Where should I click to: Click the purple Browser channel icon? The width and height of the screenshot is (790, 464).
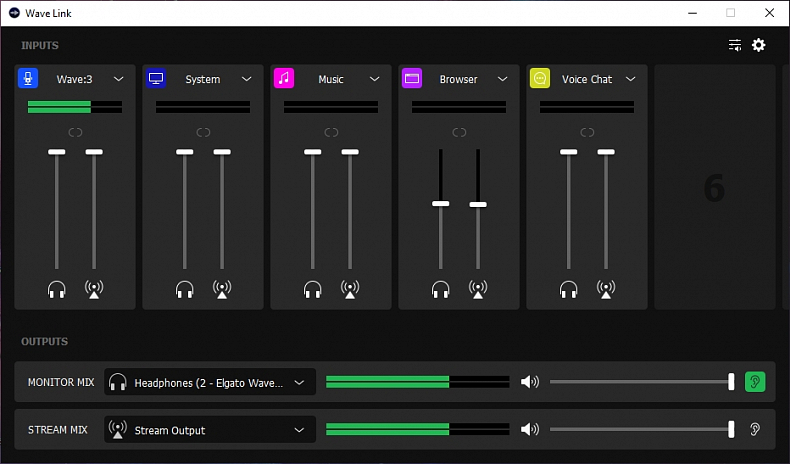pos(412,79)
